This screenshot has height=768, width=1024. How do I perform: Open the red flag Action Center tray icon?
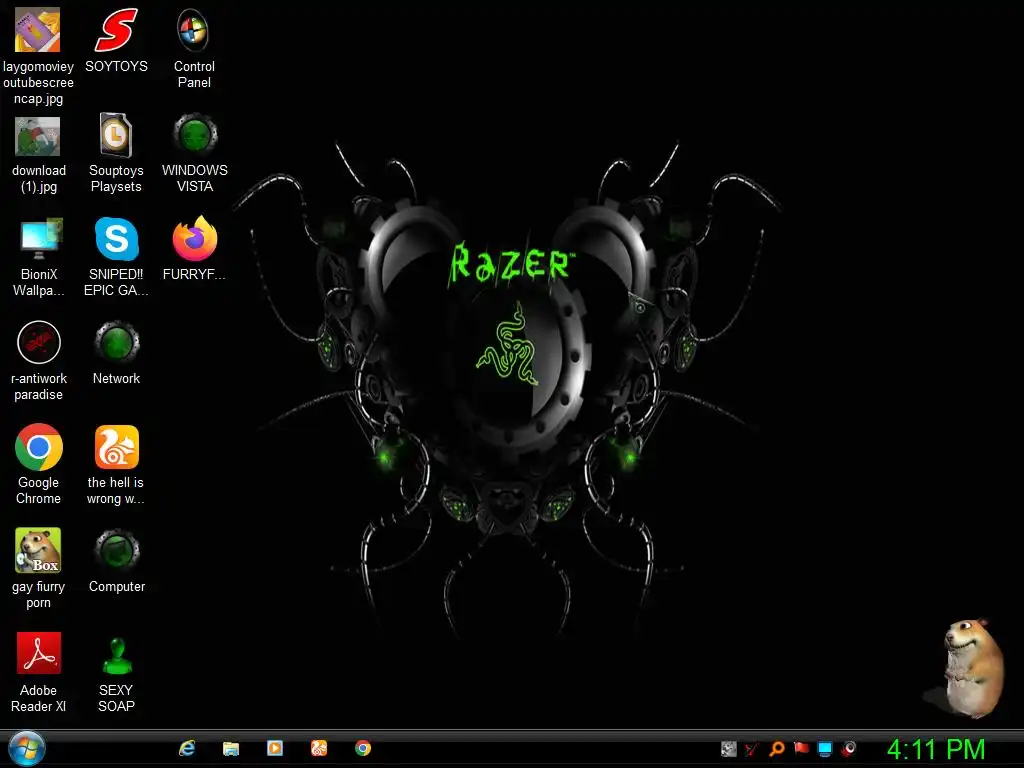pos(801,748)
